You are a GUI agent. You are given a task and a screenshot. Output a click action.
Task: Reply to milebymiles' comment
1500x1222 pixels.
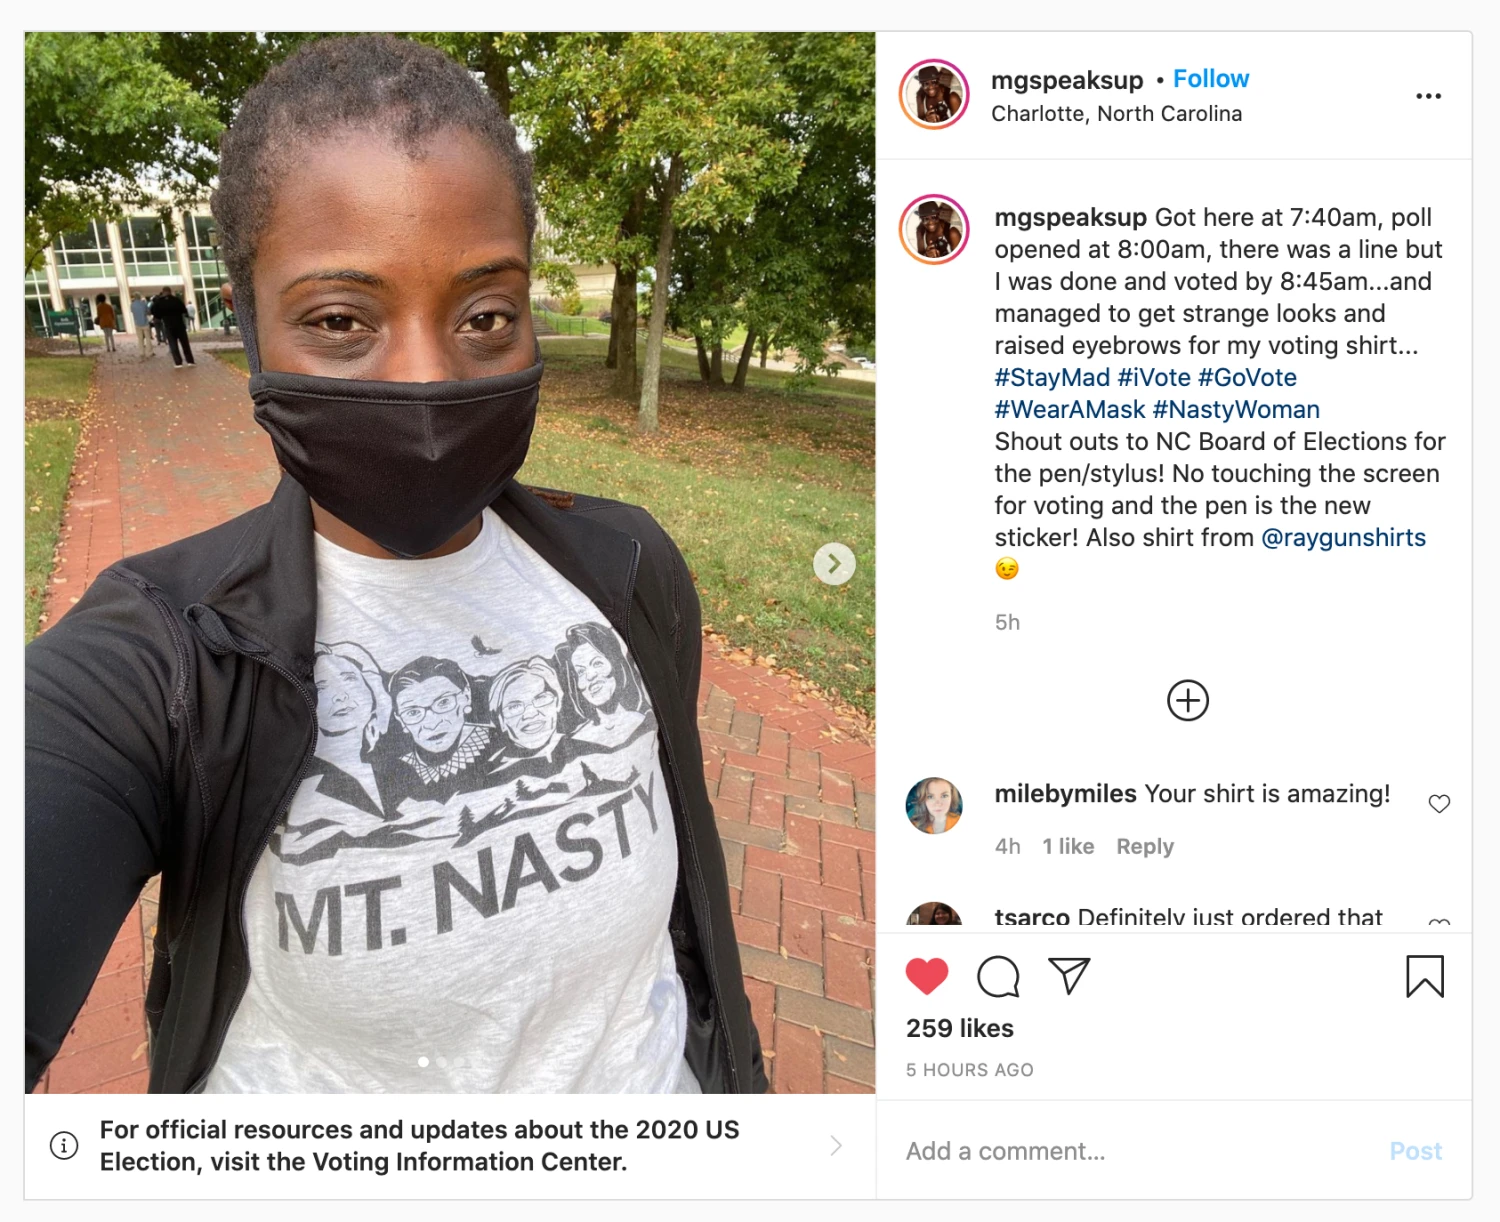click(1145, 847)
